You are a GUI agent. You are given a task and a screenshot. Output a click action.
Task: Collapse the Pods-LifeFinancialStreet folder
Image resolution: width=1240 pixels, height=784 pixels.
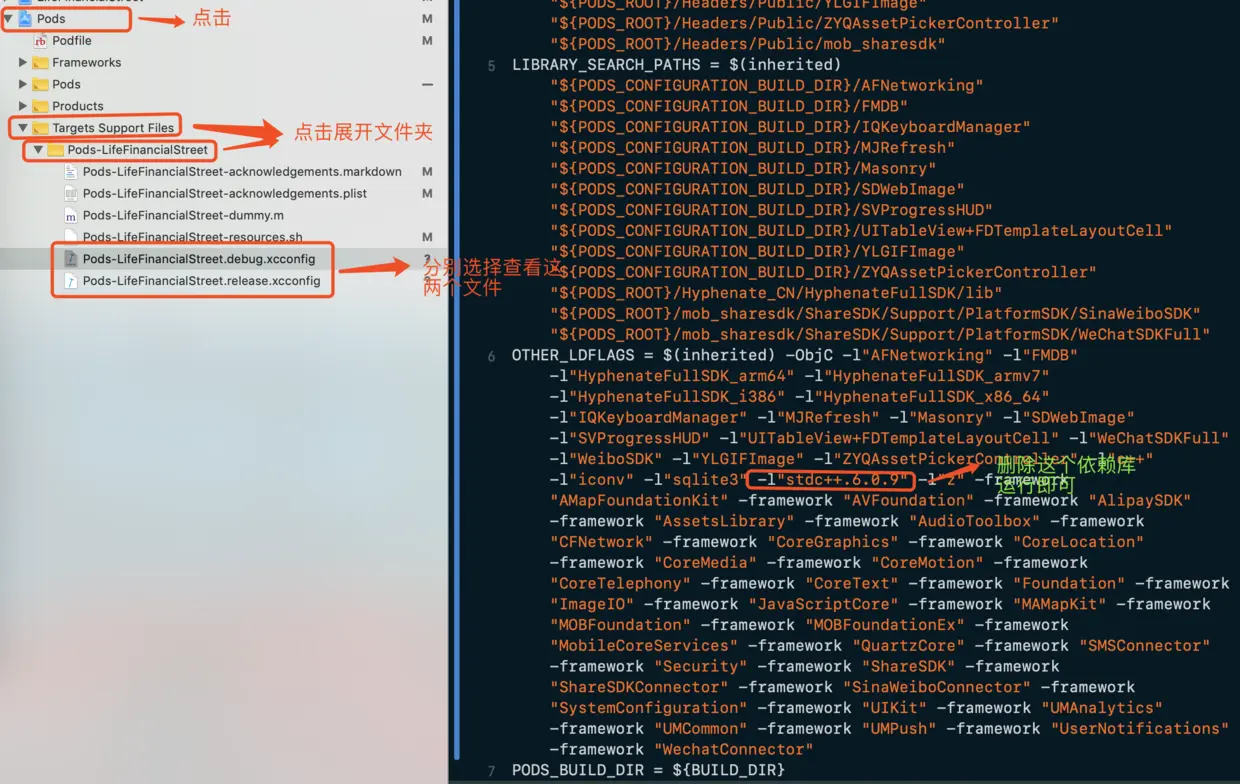(x=38, y=149)
